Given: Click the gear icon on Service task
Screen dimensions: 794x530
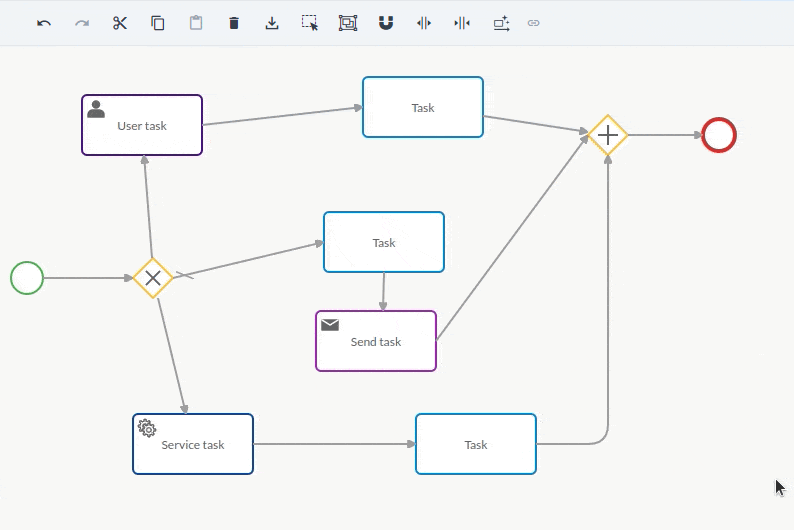Looking at the screenshot, I should pyautogui.click(x=147, y=428).
